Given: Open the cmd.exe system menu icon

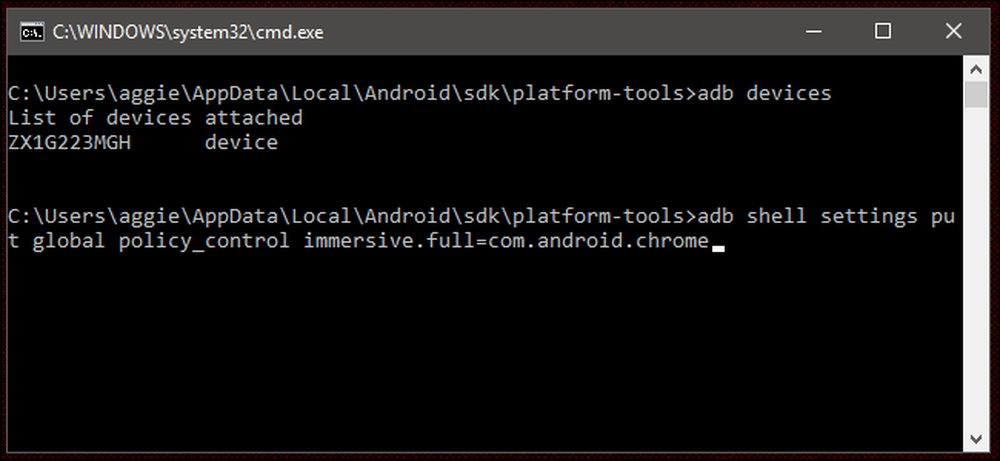Looking at the screenshot, I should coord(31,31).
